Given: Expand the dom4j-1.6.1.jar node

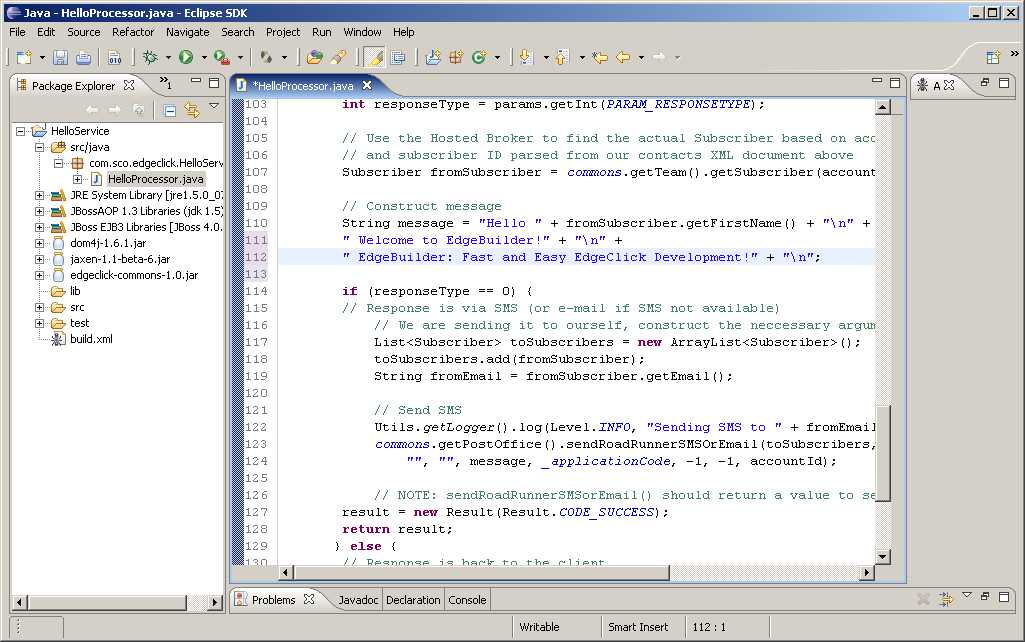Looking at the screenshot, I should [39, 243].
